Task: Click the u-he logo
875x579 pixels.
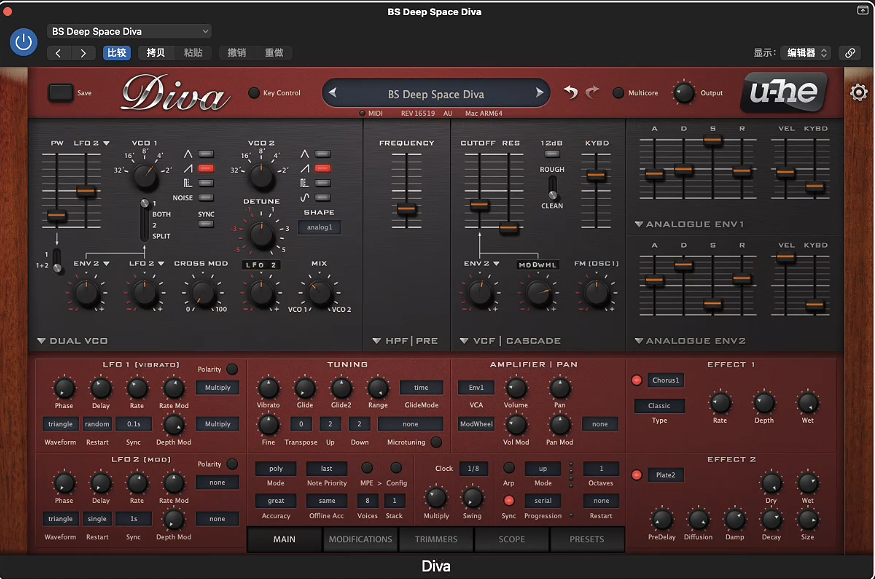Action: tap(783, 92)
